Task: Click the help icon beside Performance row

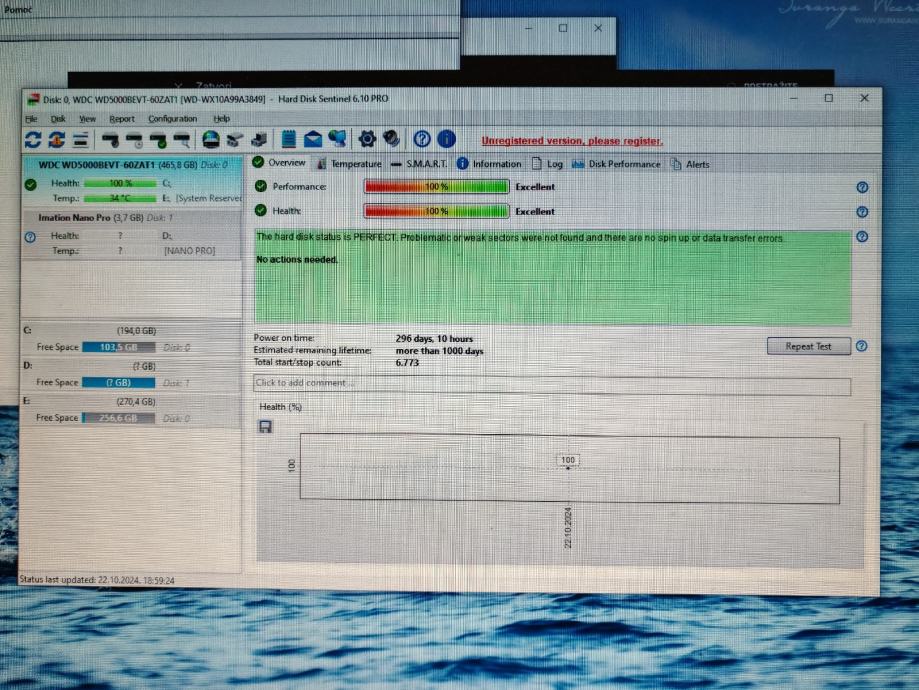Action: (x=862, y=188)
